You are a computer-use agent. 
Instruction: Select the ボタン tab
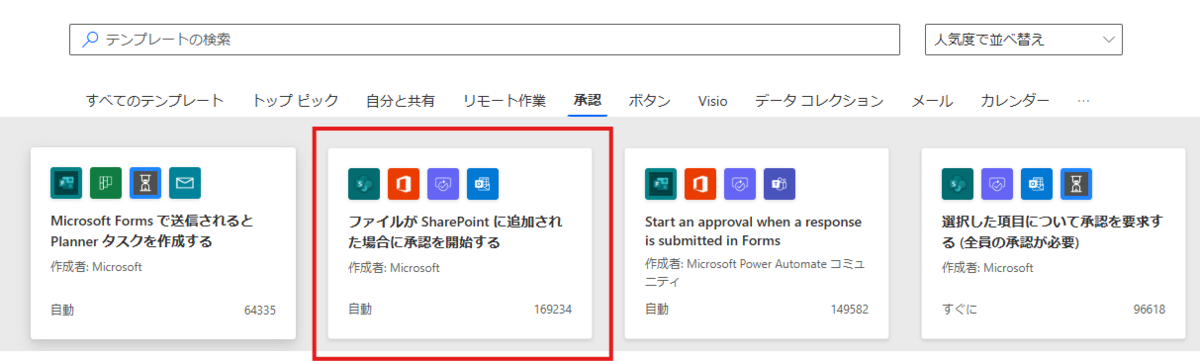pos(649,100)
